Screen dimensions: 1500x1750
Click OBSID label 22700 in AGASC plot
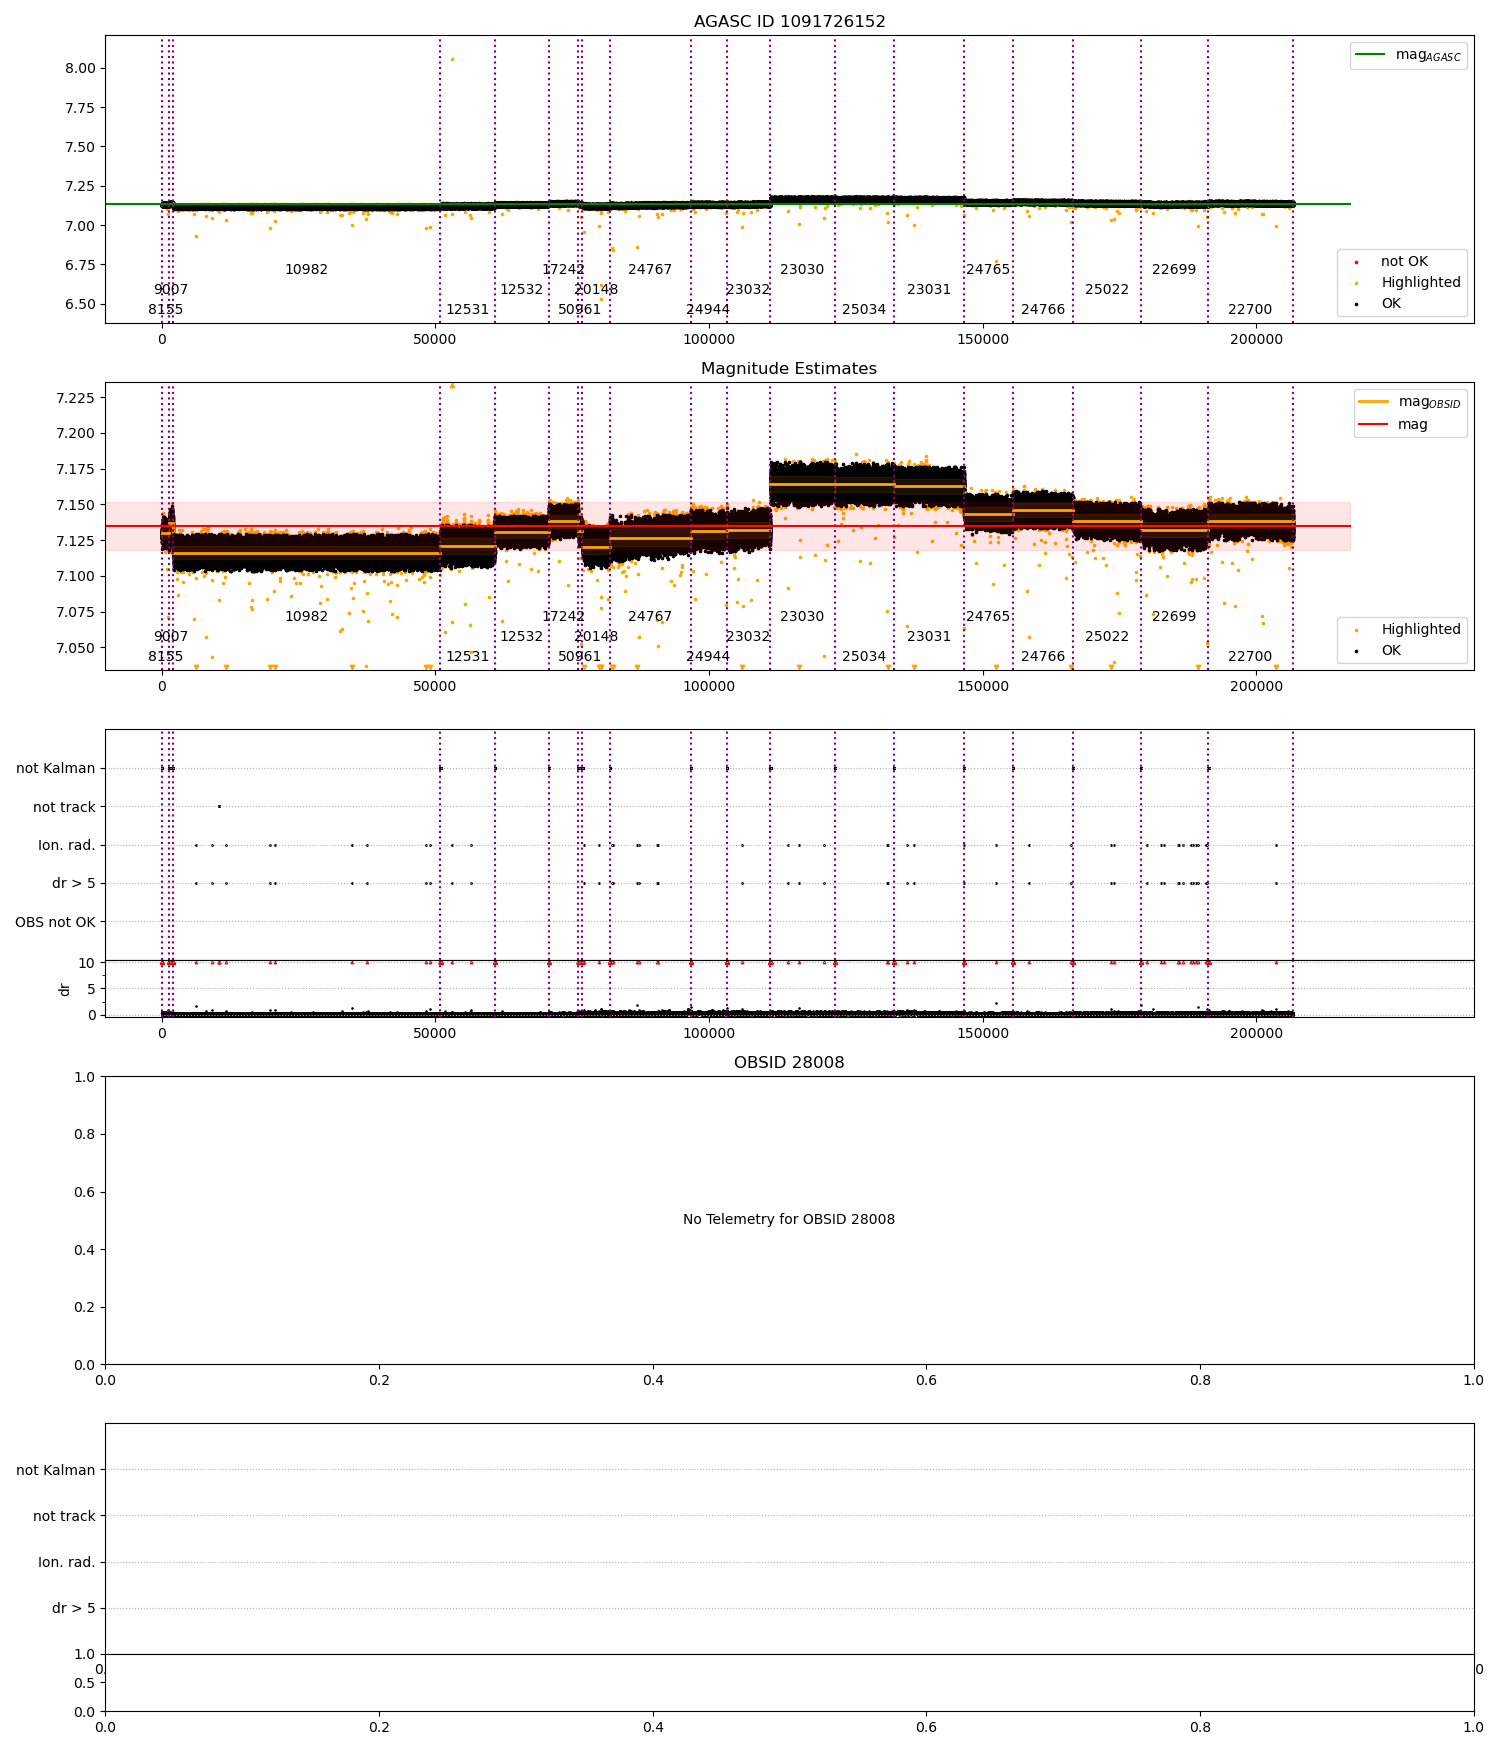coord(1250,310)
